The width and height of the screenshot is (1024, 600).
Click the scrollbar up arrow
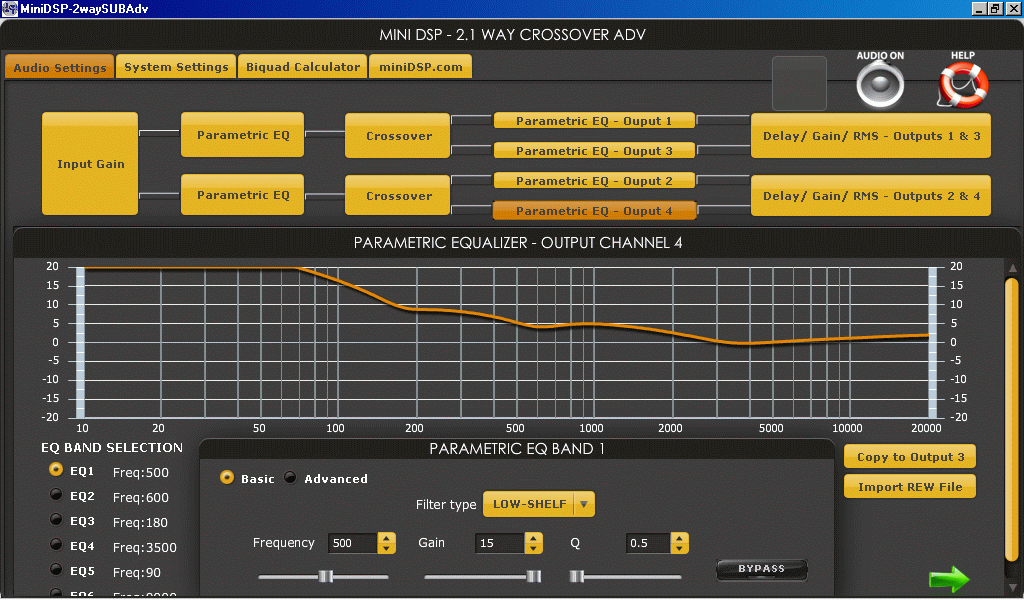(x=1012, y=268)
